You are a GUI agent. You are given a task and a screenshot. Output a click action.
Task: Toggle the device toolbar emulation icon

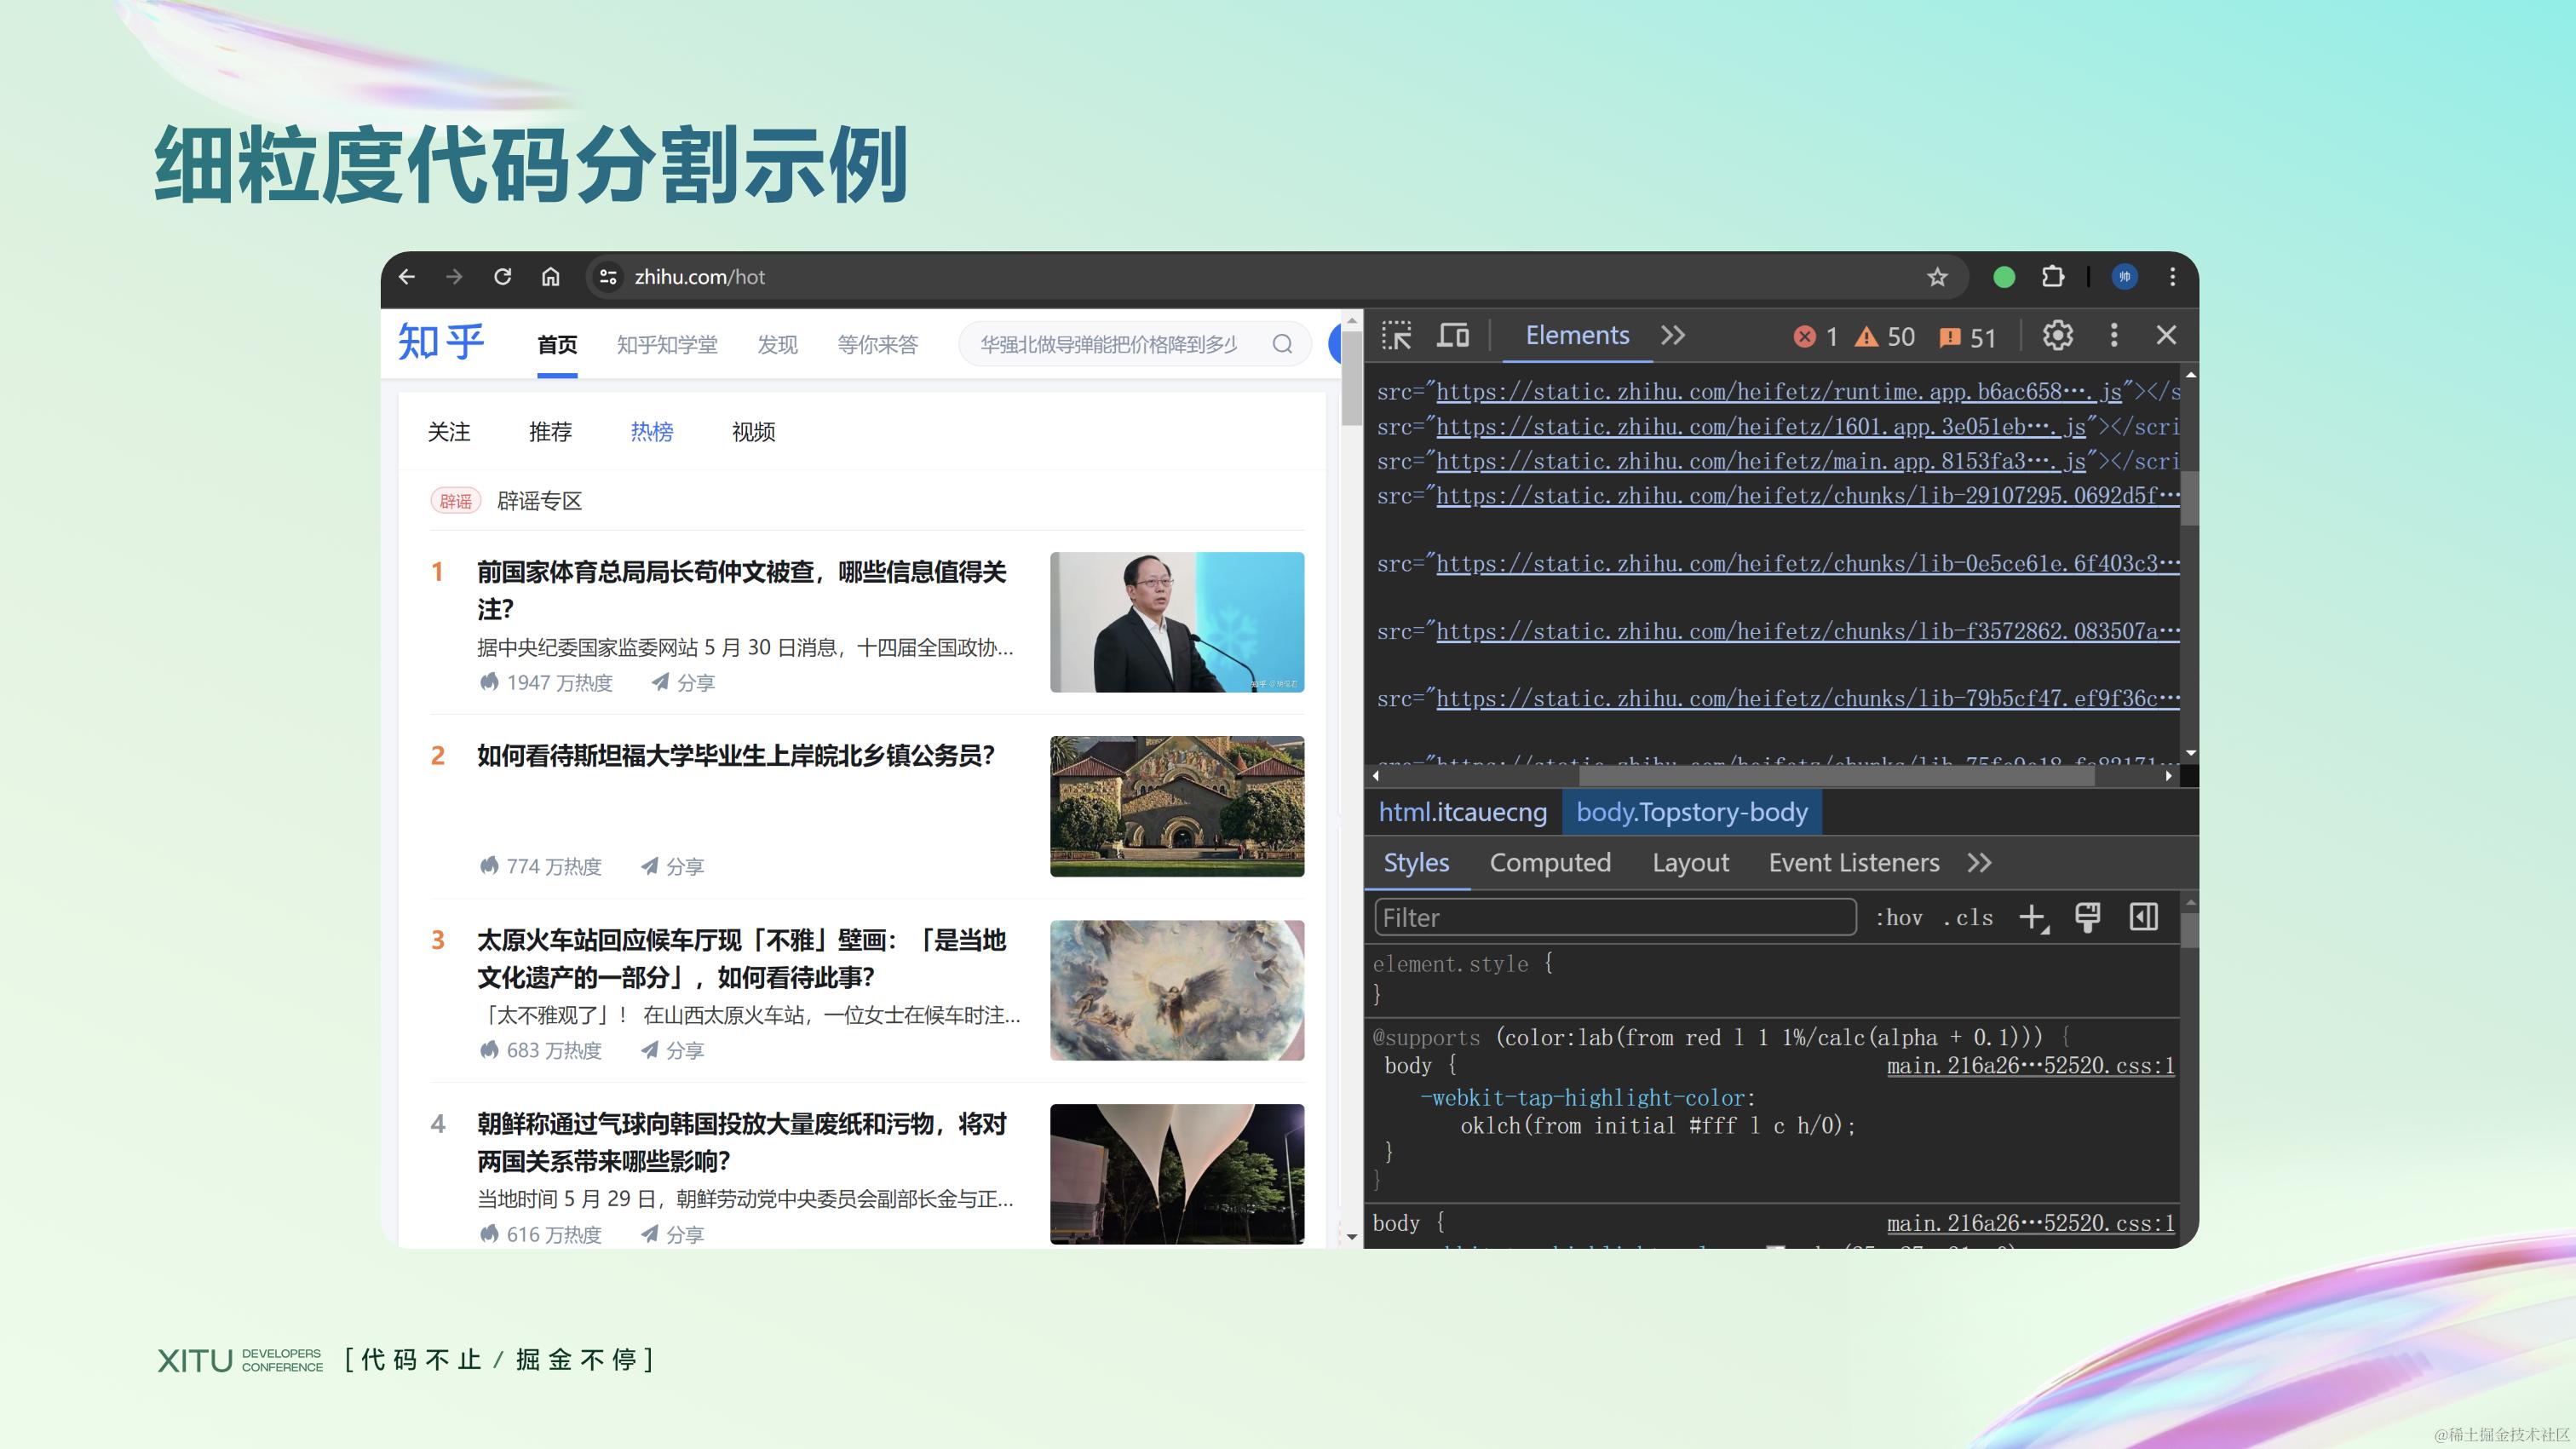click(x=1453, y=336)
